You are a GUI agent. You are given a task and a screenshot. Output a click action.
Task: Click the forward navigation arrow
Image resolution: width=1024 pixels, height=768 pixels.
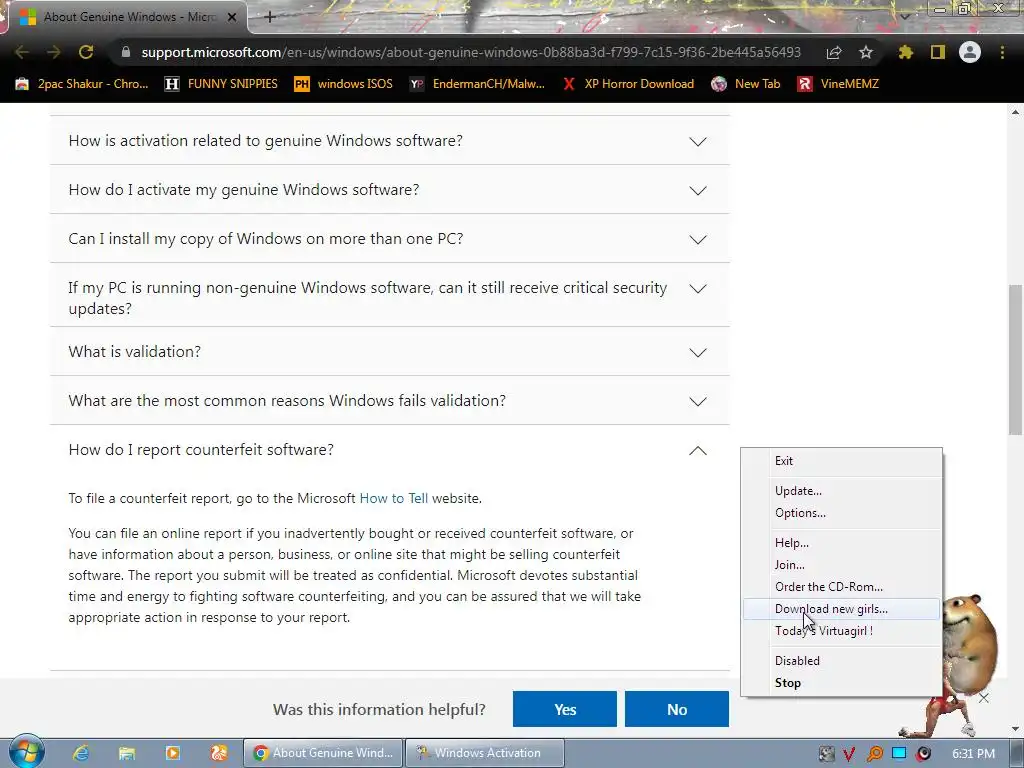click(54, 52)
